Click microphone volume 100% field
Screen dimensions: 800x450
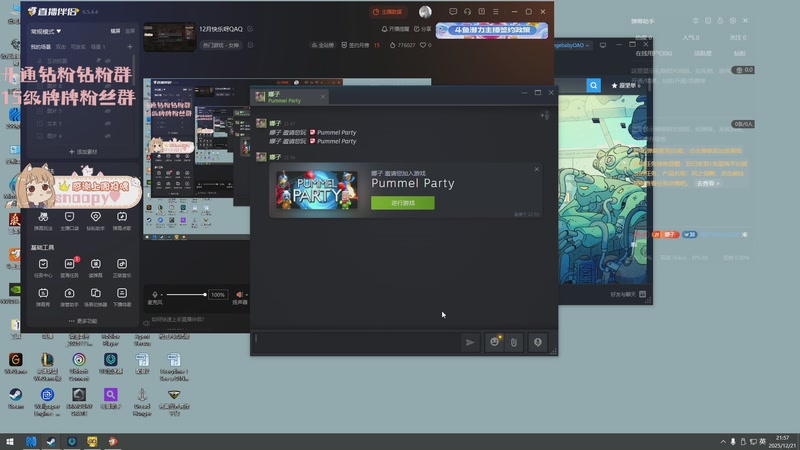(x=218, y=294)
